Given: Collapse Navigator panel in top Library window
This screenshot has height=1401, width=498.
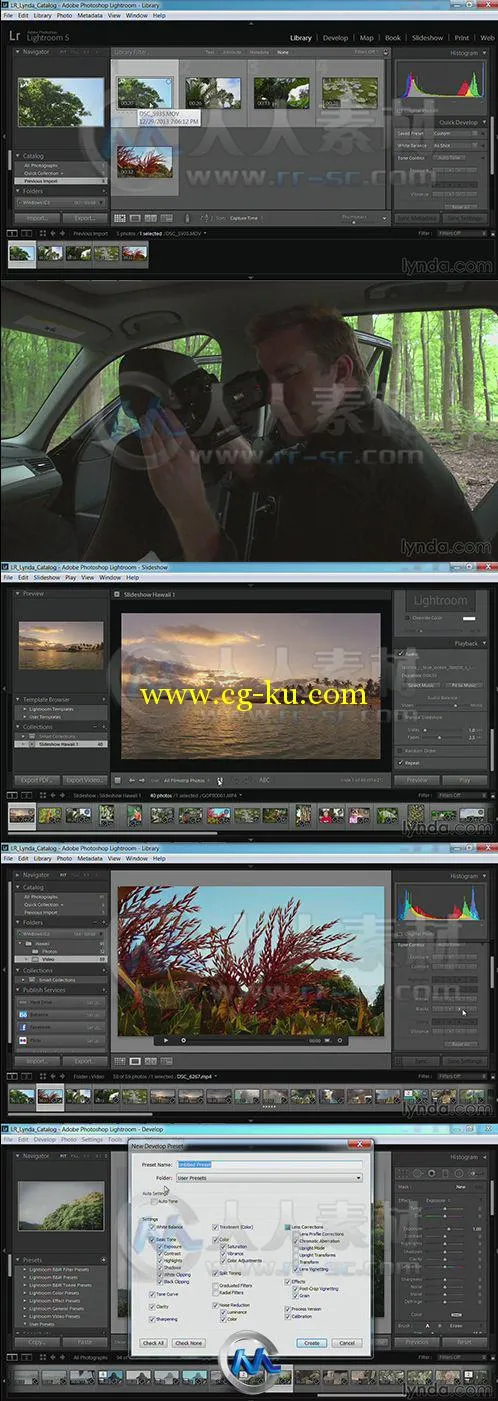Looking at the screenshot, I should [17, 52].
